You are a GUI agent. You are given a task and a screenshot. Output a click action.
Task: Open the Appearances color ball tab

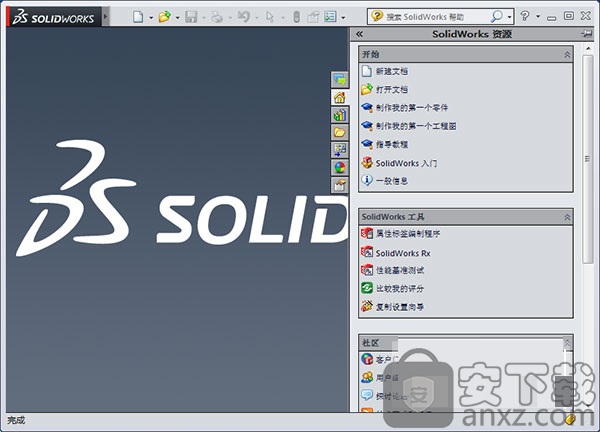point(339,168)
